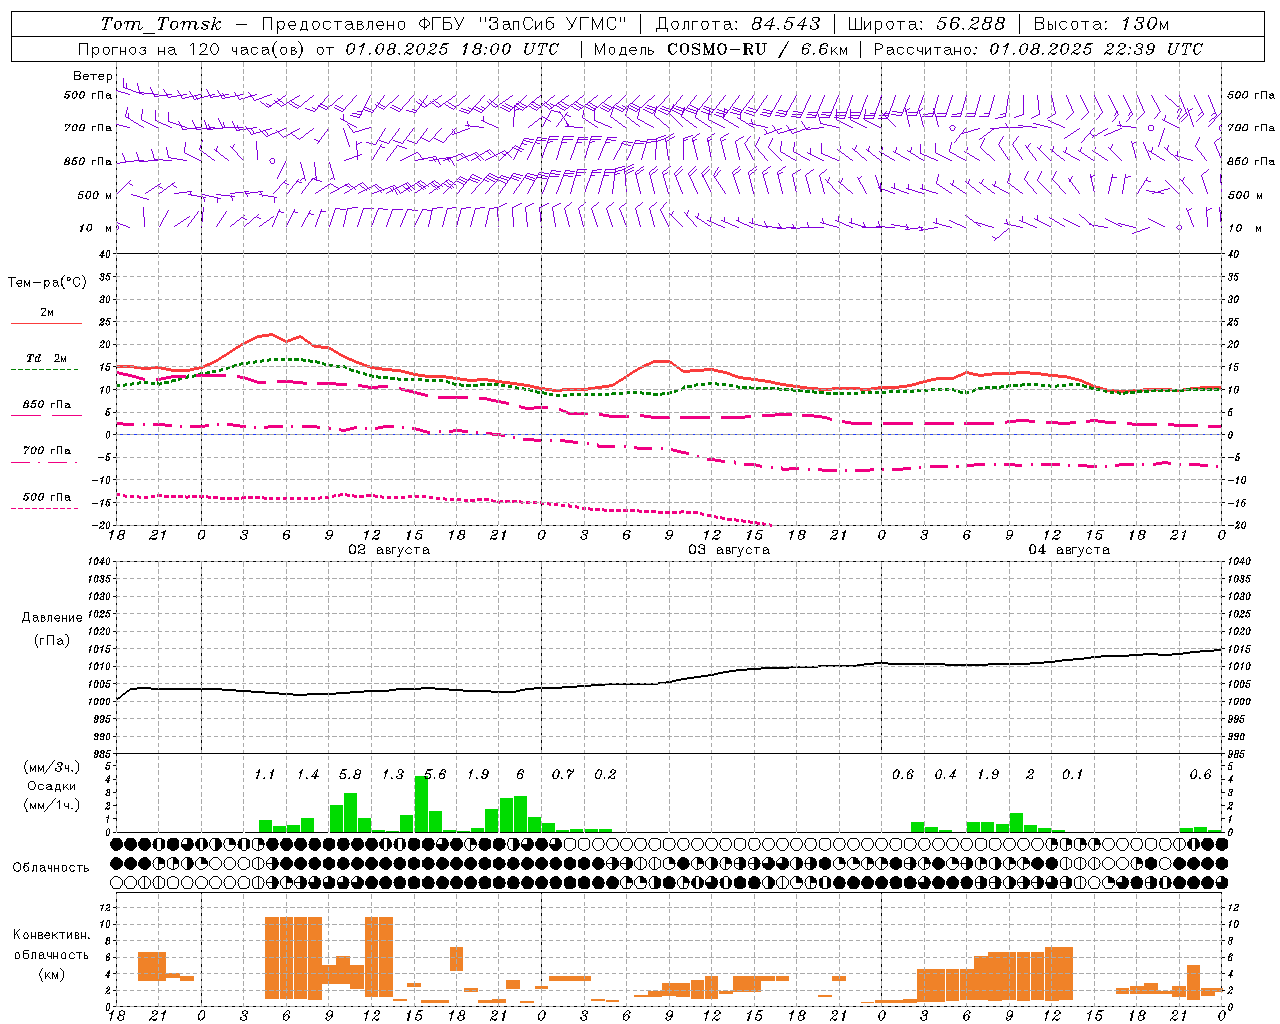Click the 1.1 precipitation total
1280x1024 pixels.
click(264, 775)
